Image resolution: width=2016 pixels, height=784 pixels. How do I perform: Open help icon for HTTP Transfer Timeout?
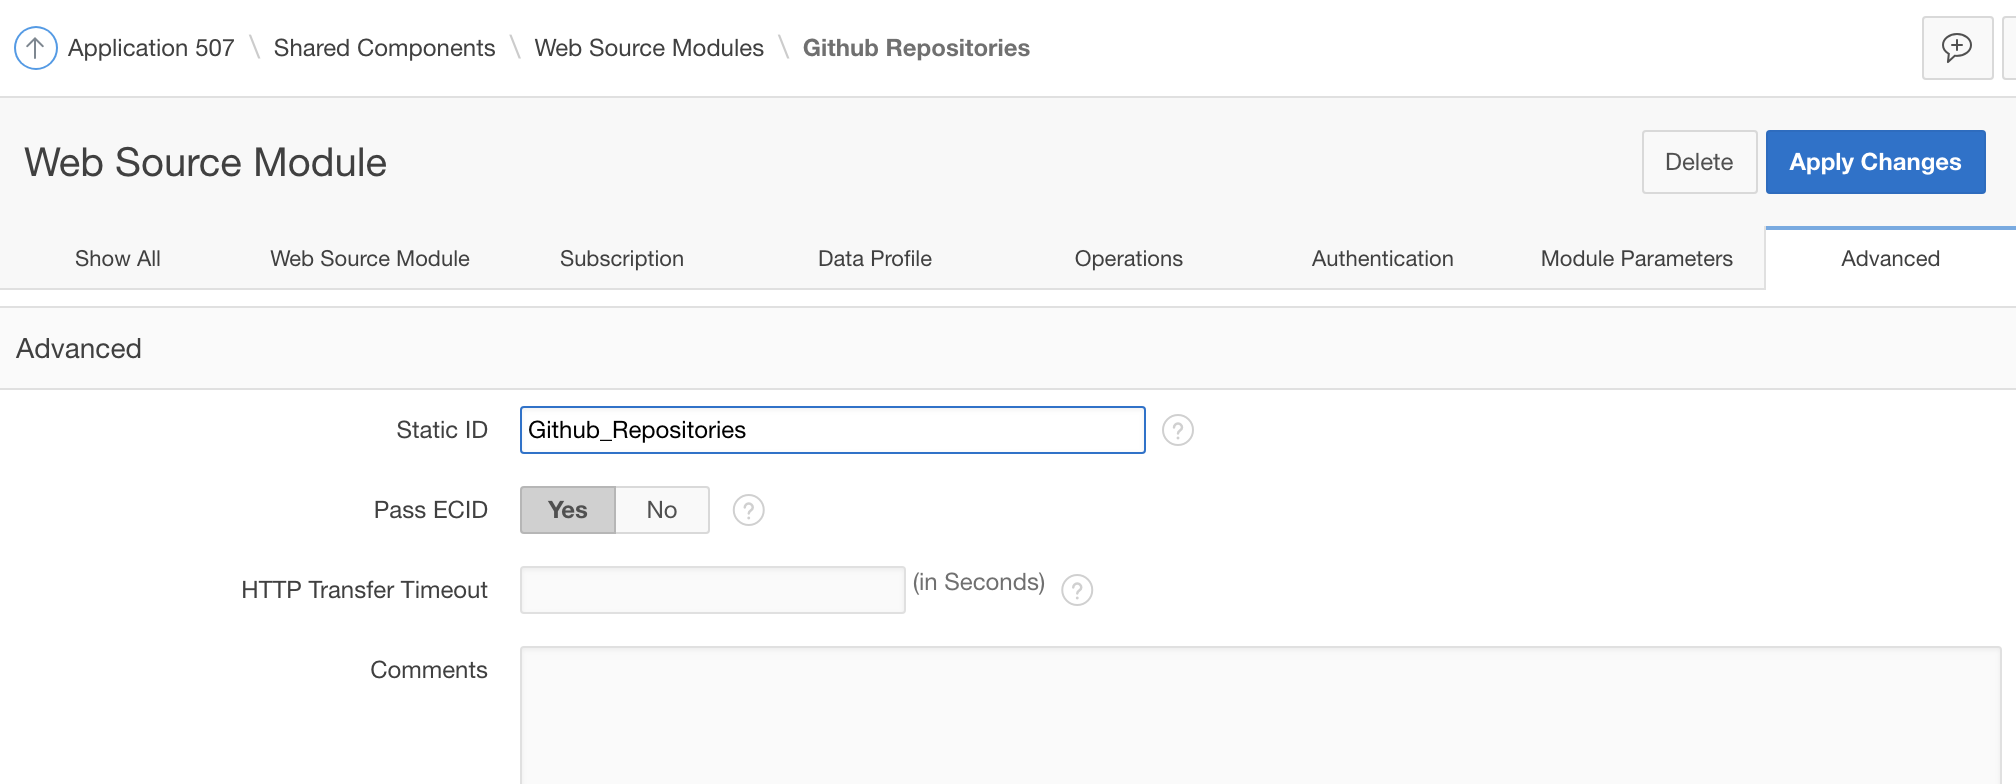pos(1076,590)
